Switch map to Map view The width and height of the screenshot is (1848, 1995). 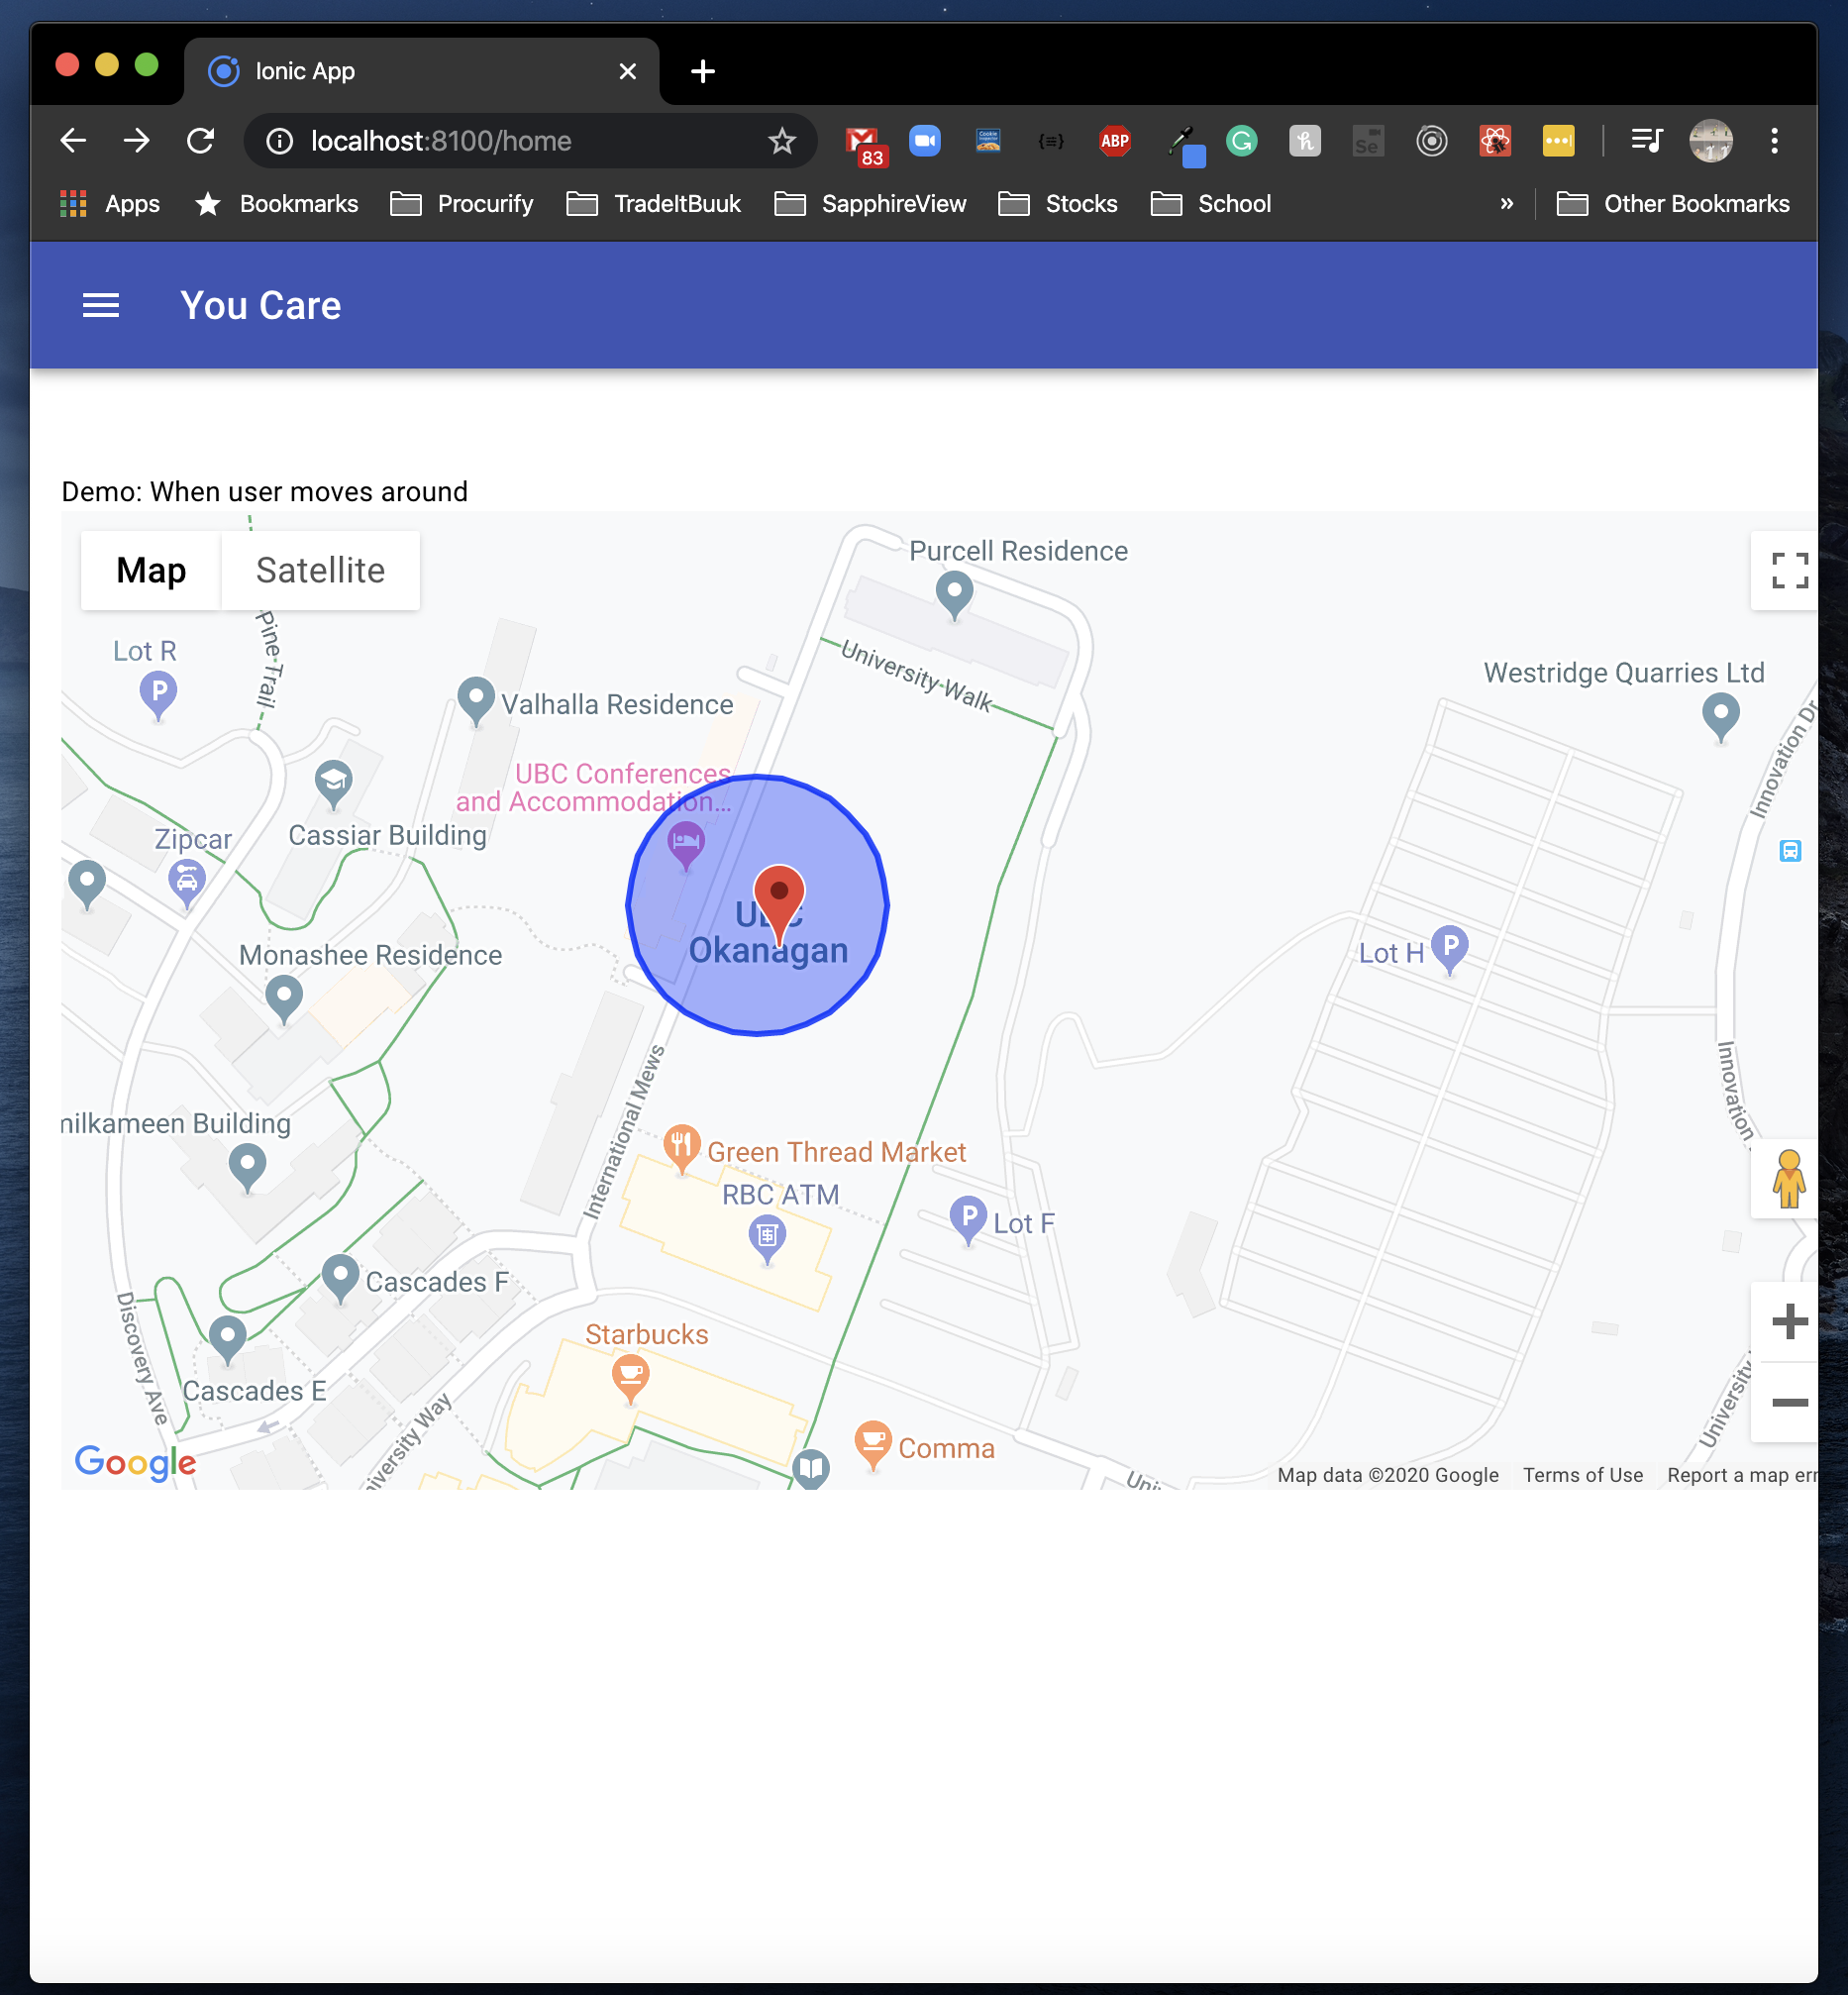[151, 571]
